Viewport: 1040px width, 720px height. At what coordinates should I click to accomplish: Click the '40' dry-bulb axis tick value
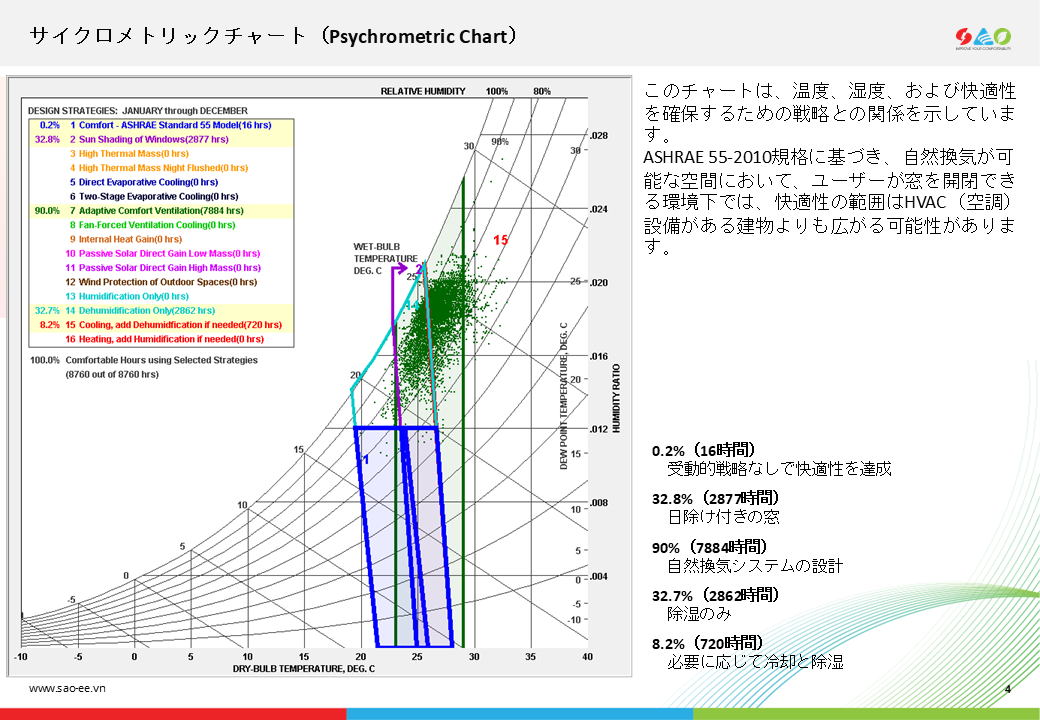tap(588, 656)
